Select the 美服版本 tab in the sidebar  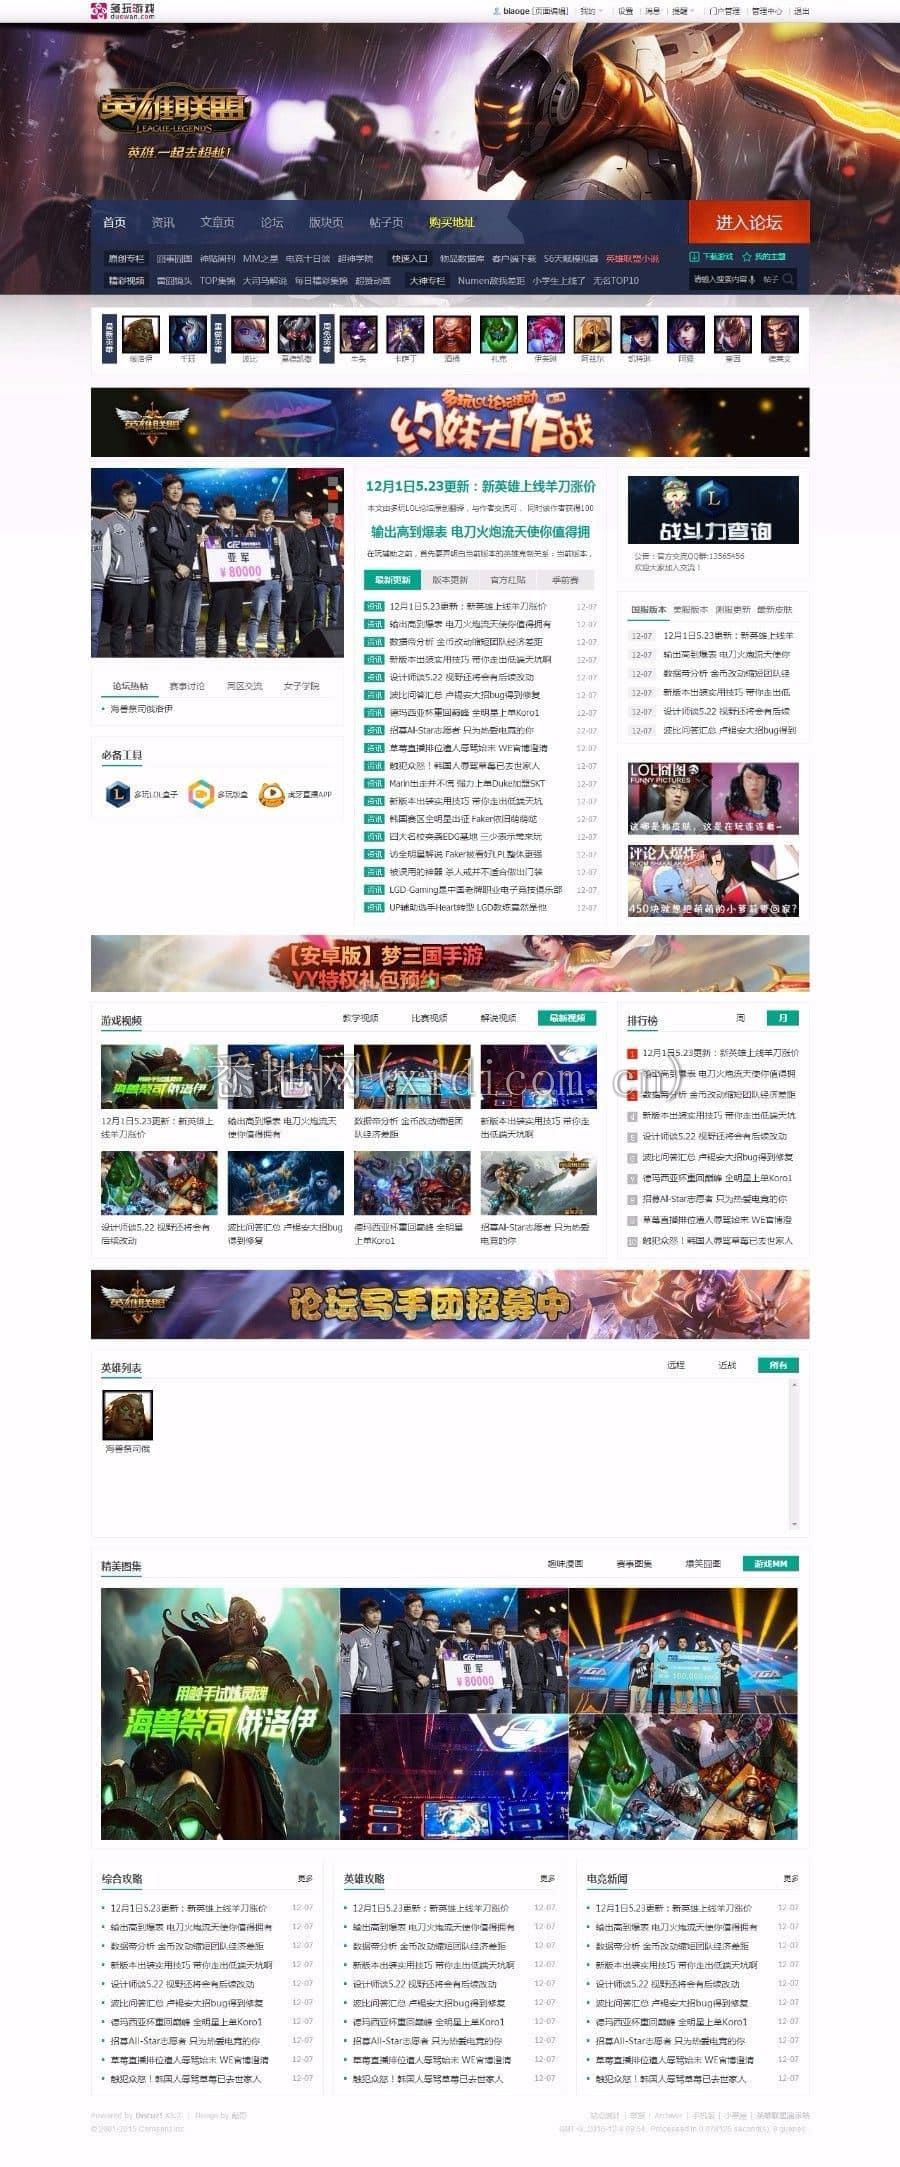(690, 609)
